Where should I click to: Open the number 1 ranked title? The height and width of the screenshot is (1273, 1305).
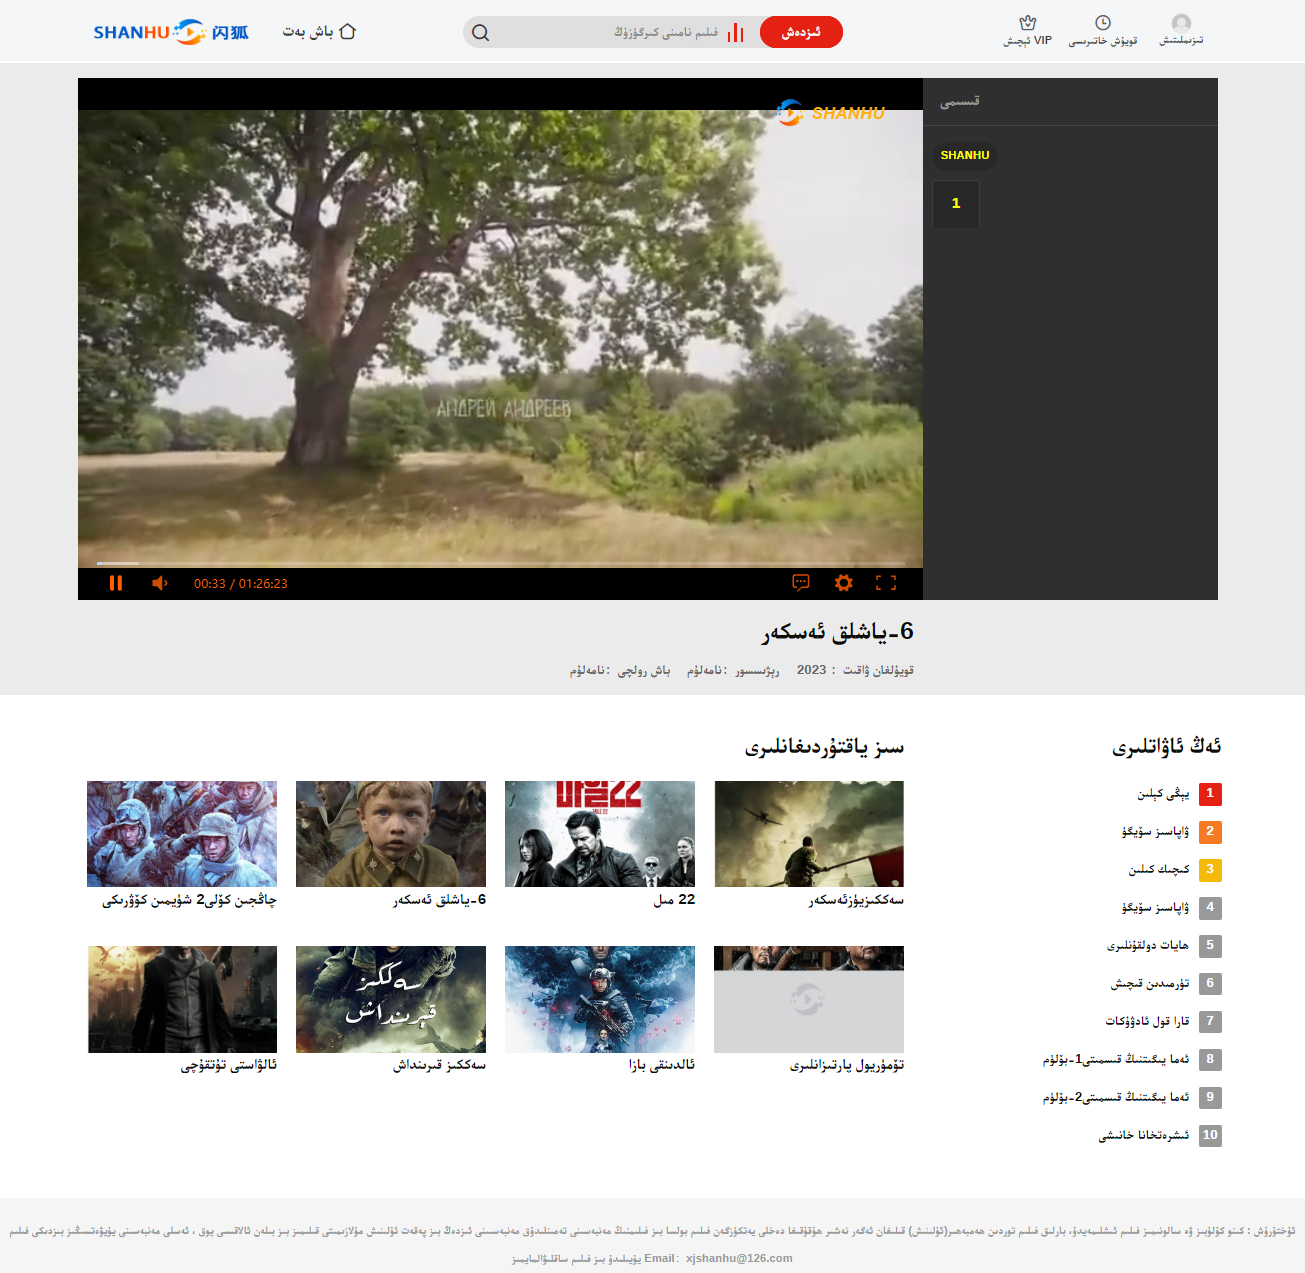(x=1163, y=794)
